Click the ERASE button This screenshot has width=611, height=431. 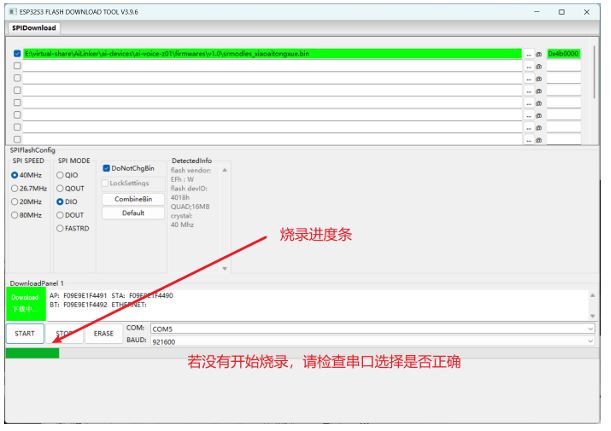104,334
